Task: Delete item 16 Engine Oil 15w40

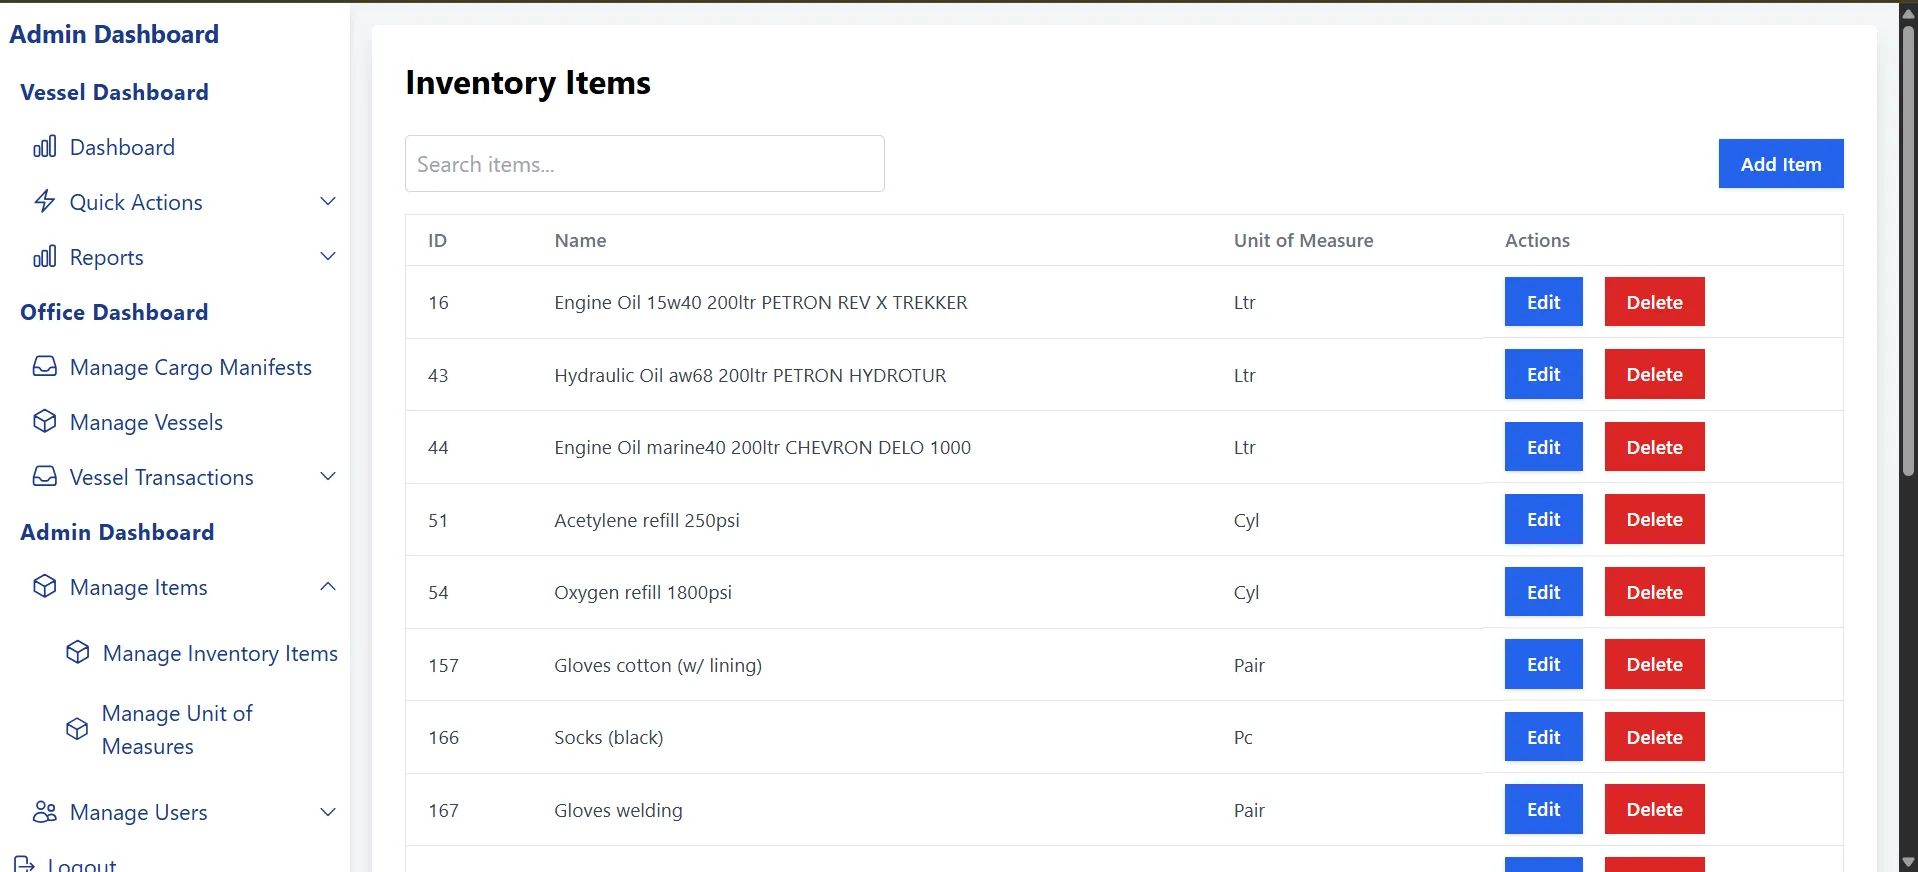Action: pyautogui.click(x=1654, y=302)
